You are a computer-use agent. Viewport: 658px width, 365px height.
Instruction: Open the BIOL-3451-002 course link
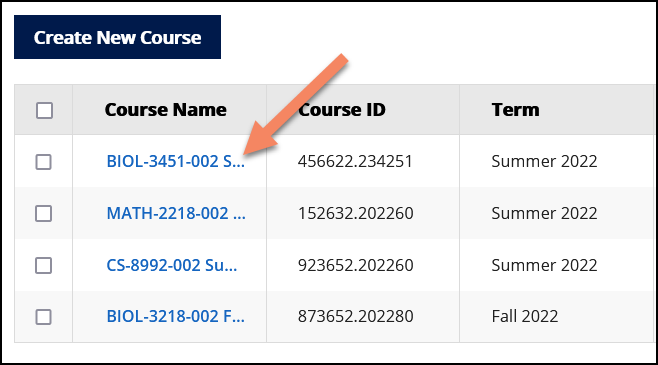(x=175, y=162)
